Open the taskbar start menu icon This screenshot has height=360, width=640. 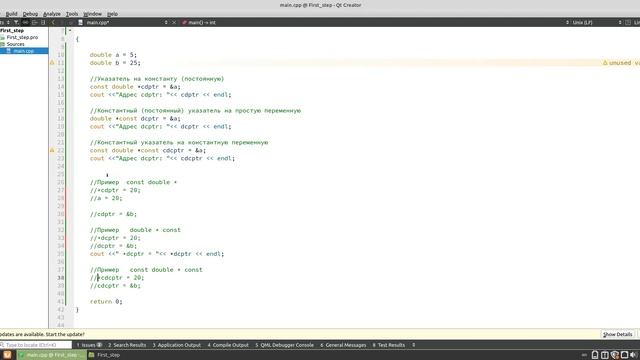(7, 355)
